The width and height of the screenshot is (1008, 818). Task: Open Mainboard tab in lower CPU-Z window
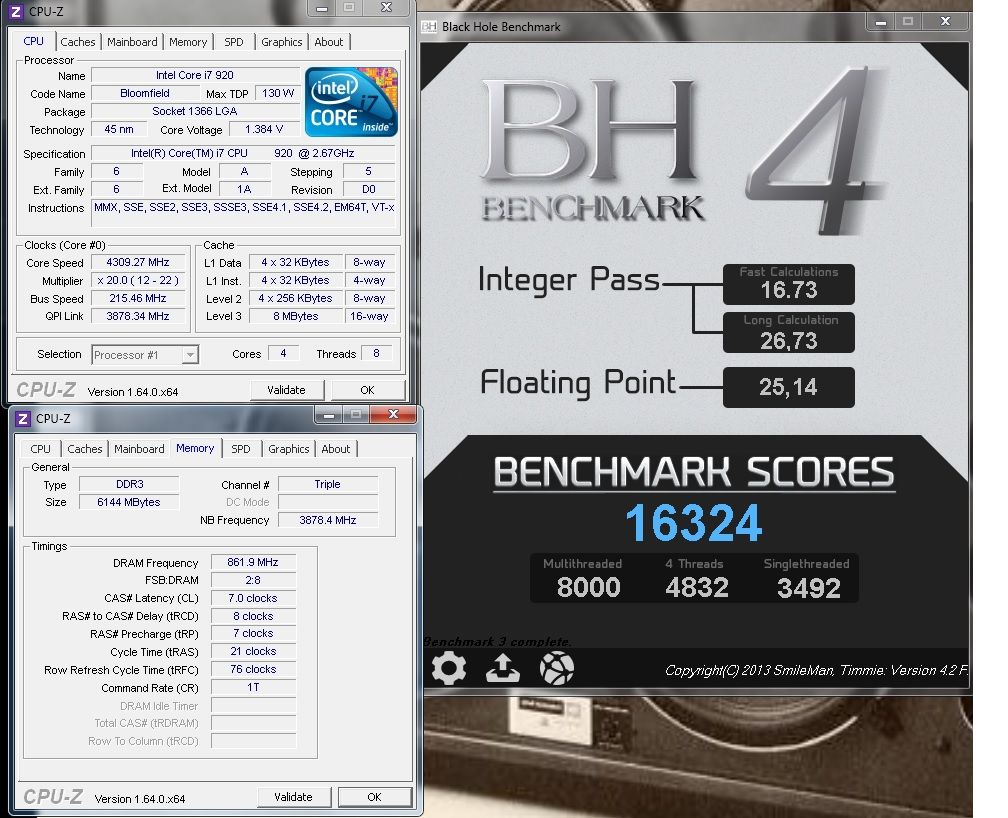coord(139,449)
